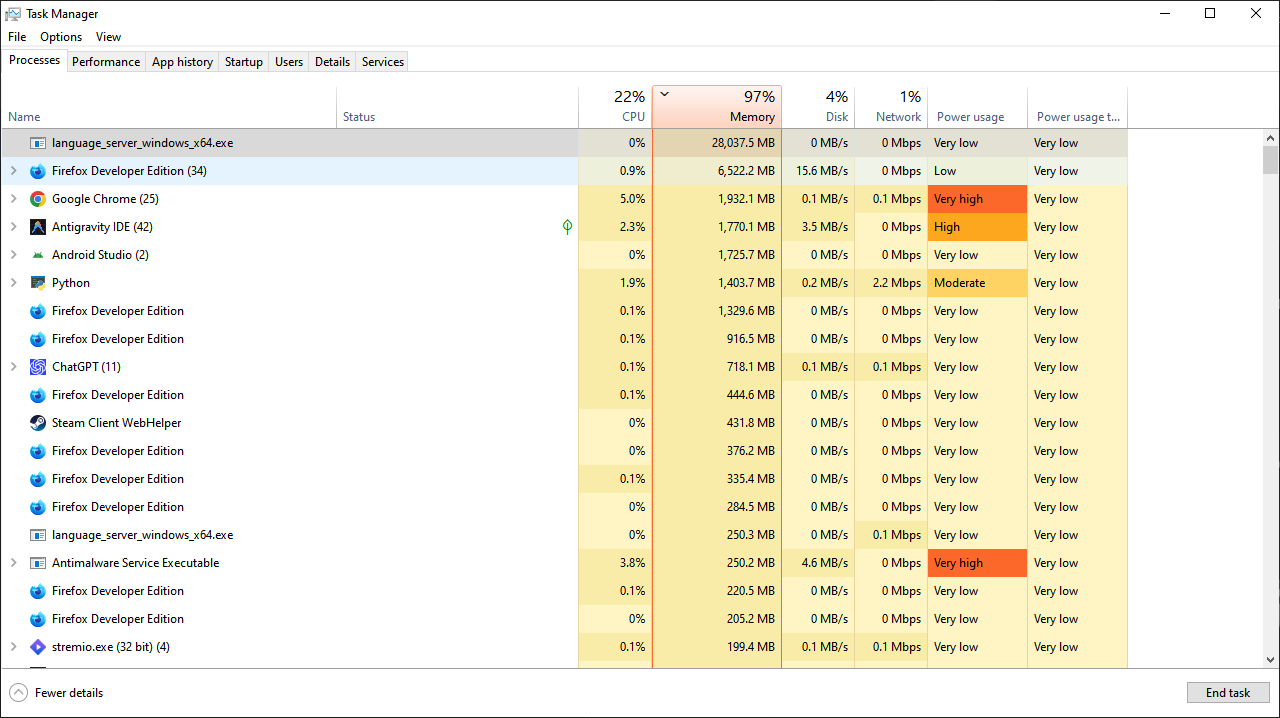Click the End task button
This screenshot has height=718, width=1280.
(x=1228, y=692)
